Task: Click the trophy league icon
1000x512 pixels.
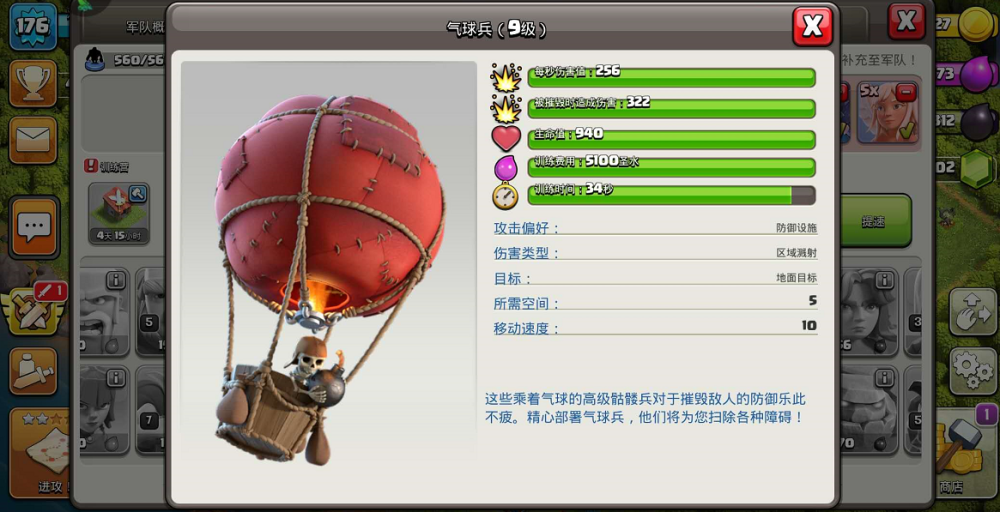Action: pos(33,84)
